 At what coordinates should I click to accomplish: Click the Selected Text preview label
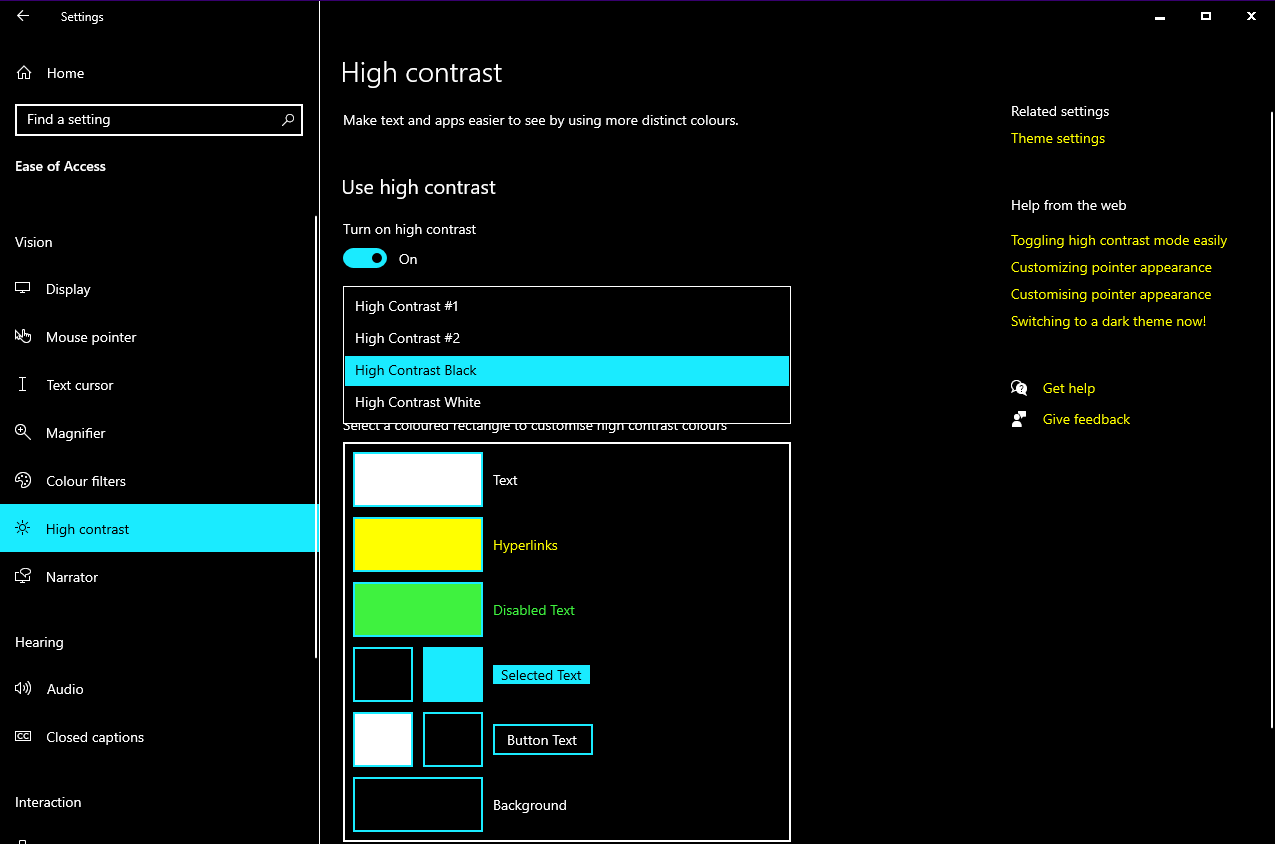(541, 675)
